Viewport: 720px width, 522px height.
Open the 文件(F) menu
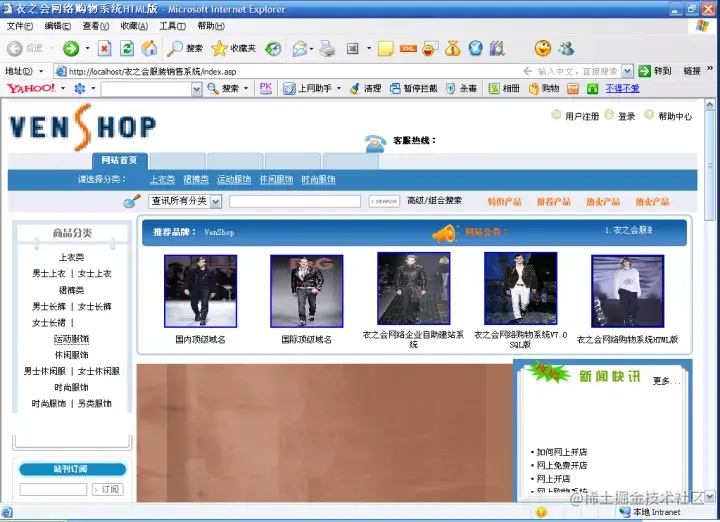[20, 26]
